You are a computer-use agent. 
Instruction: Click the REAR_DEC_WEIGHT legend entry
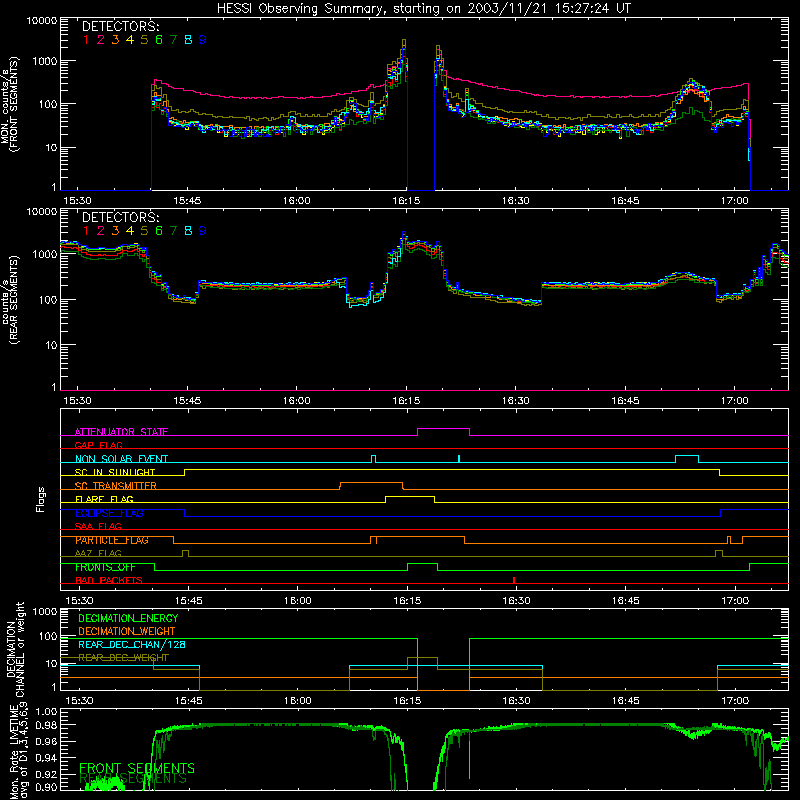pyautogui.click(x=123, y=658)
